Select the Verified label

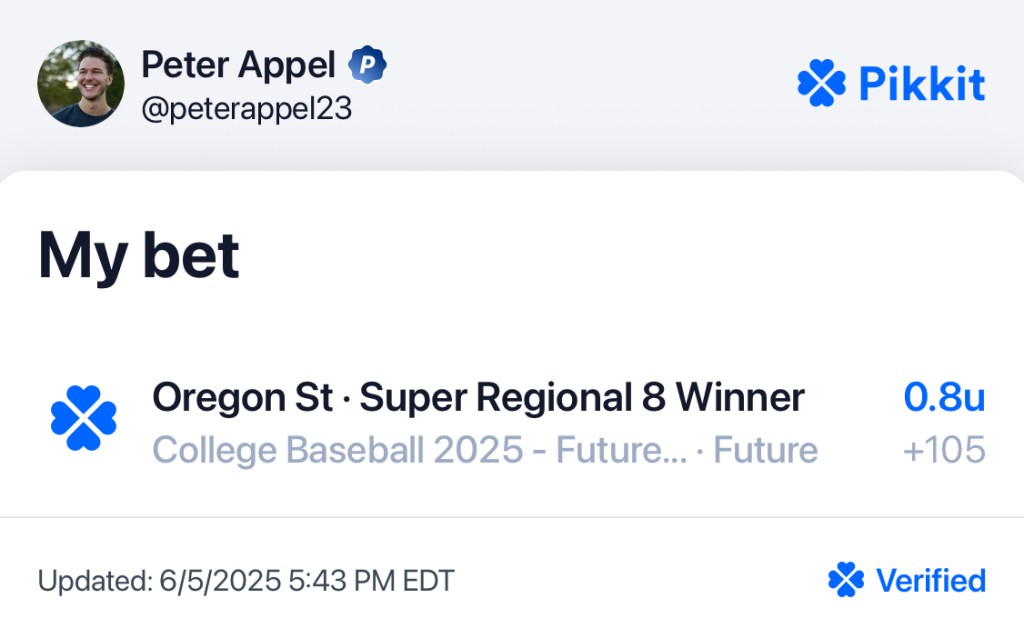pyautogui.click(x=931, y=580)
